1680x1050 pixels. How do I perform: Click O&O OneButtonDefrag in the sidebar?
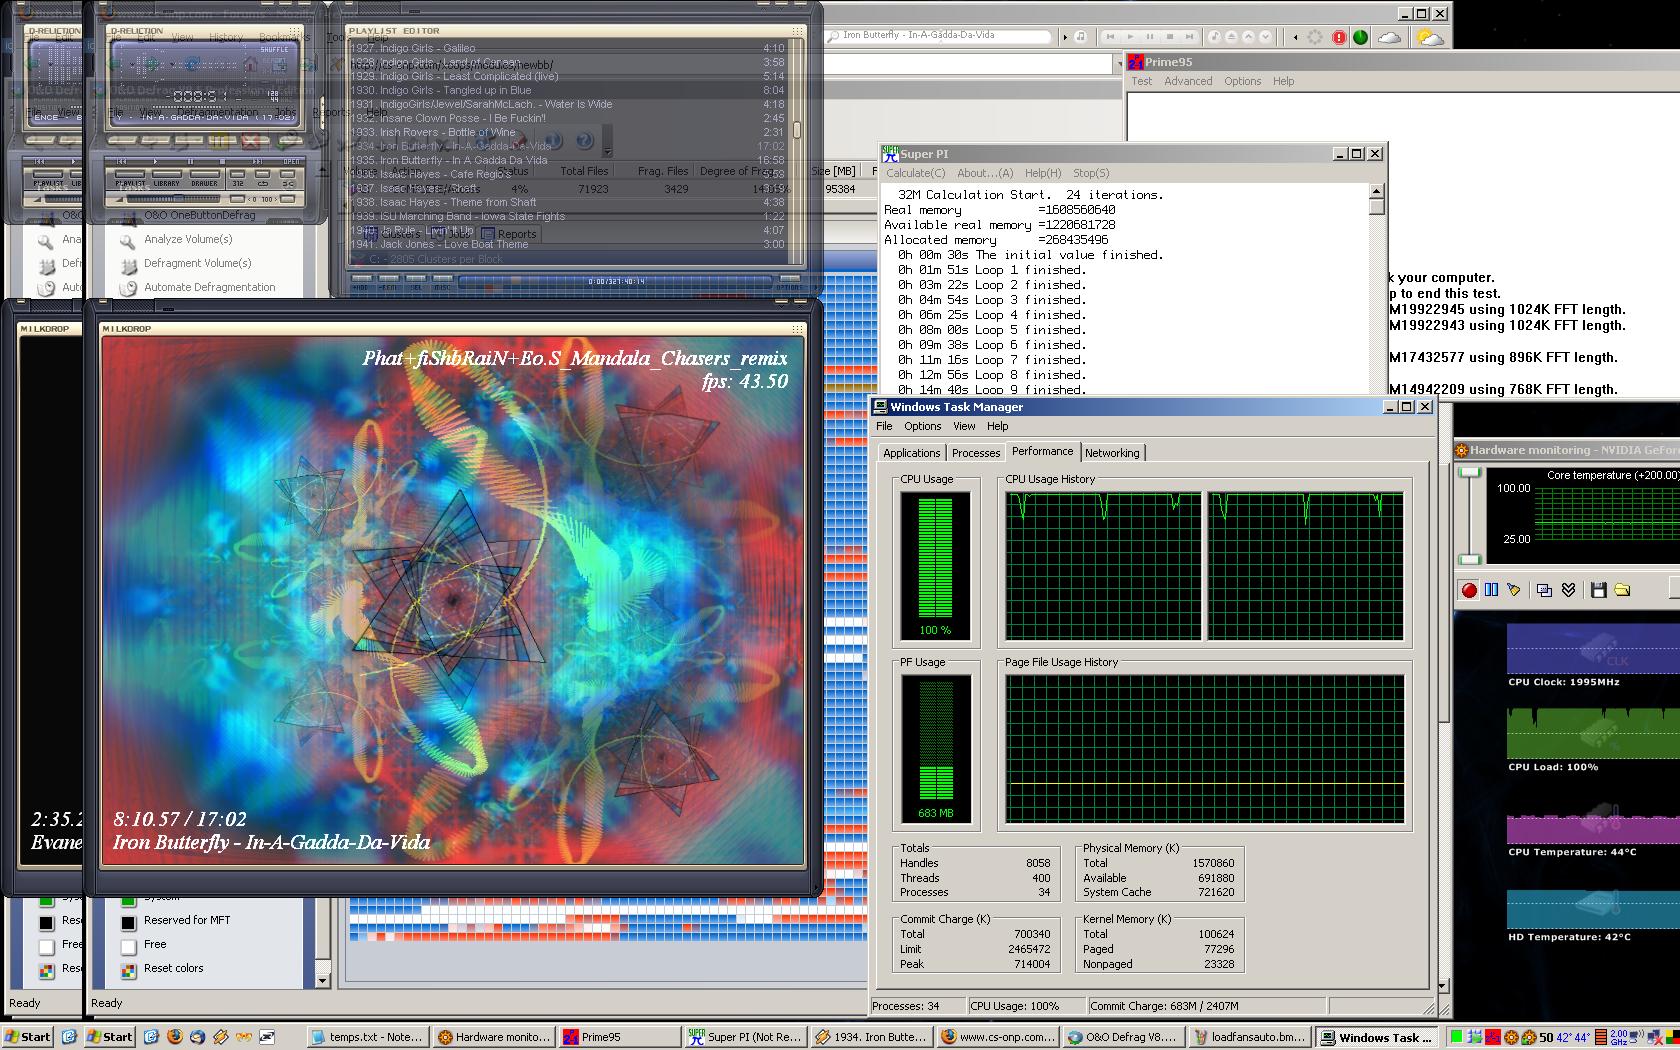(199, 215)
